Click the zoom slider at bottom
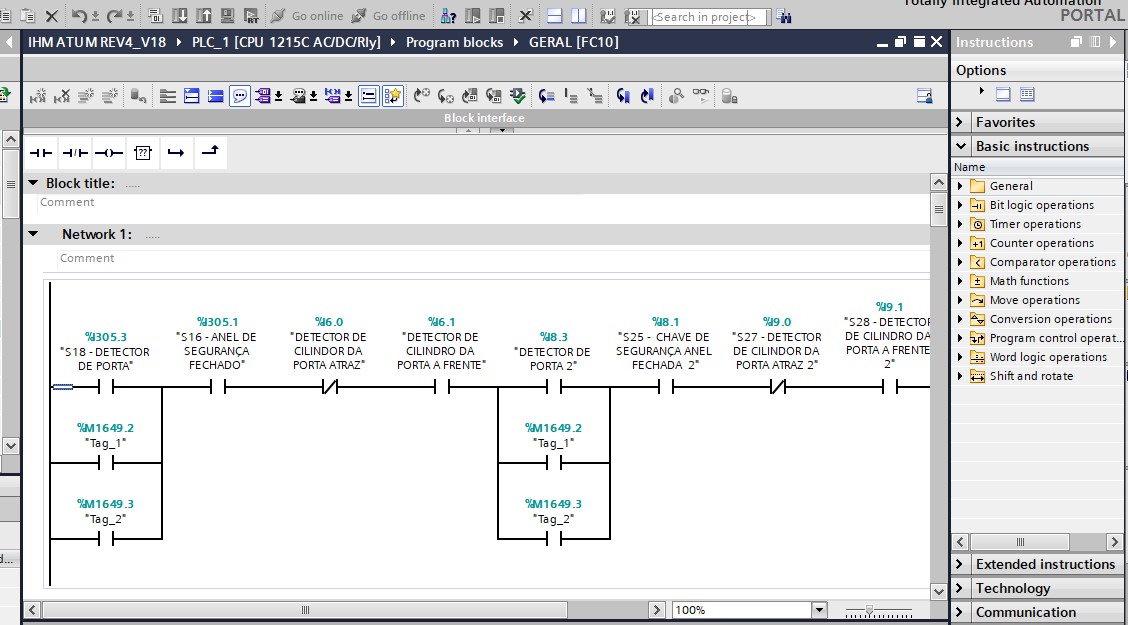 coord(870,610)
